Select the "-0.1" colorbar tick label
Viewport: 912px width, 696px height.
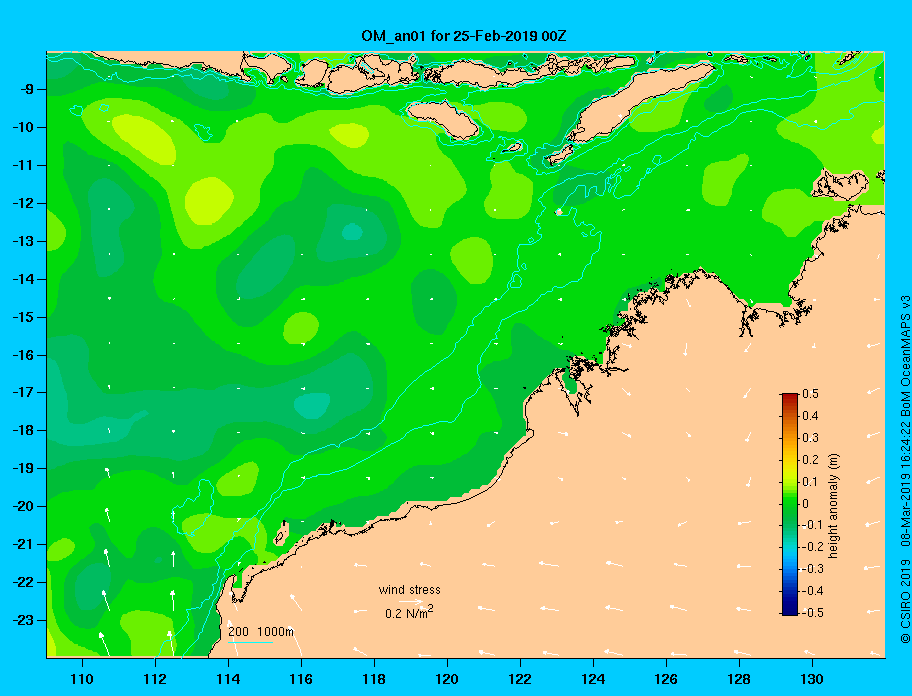(x=812, y=525)
